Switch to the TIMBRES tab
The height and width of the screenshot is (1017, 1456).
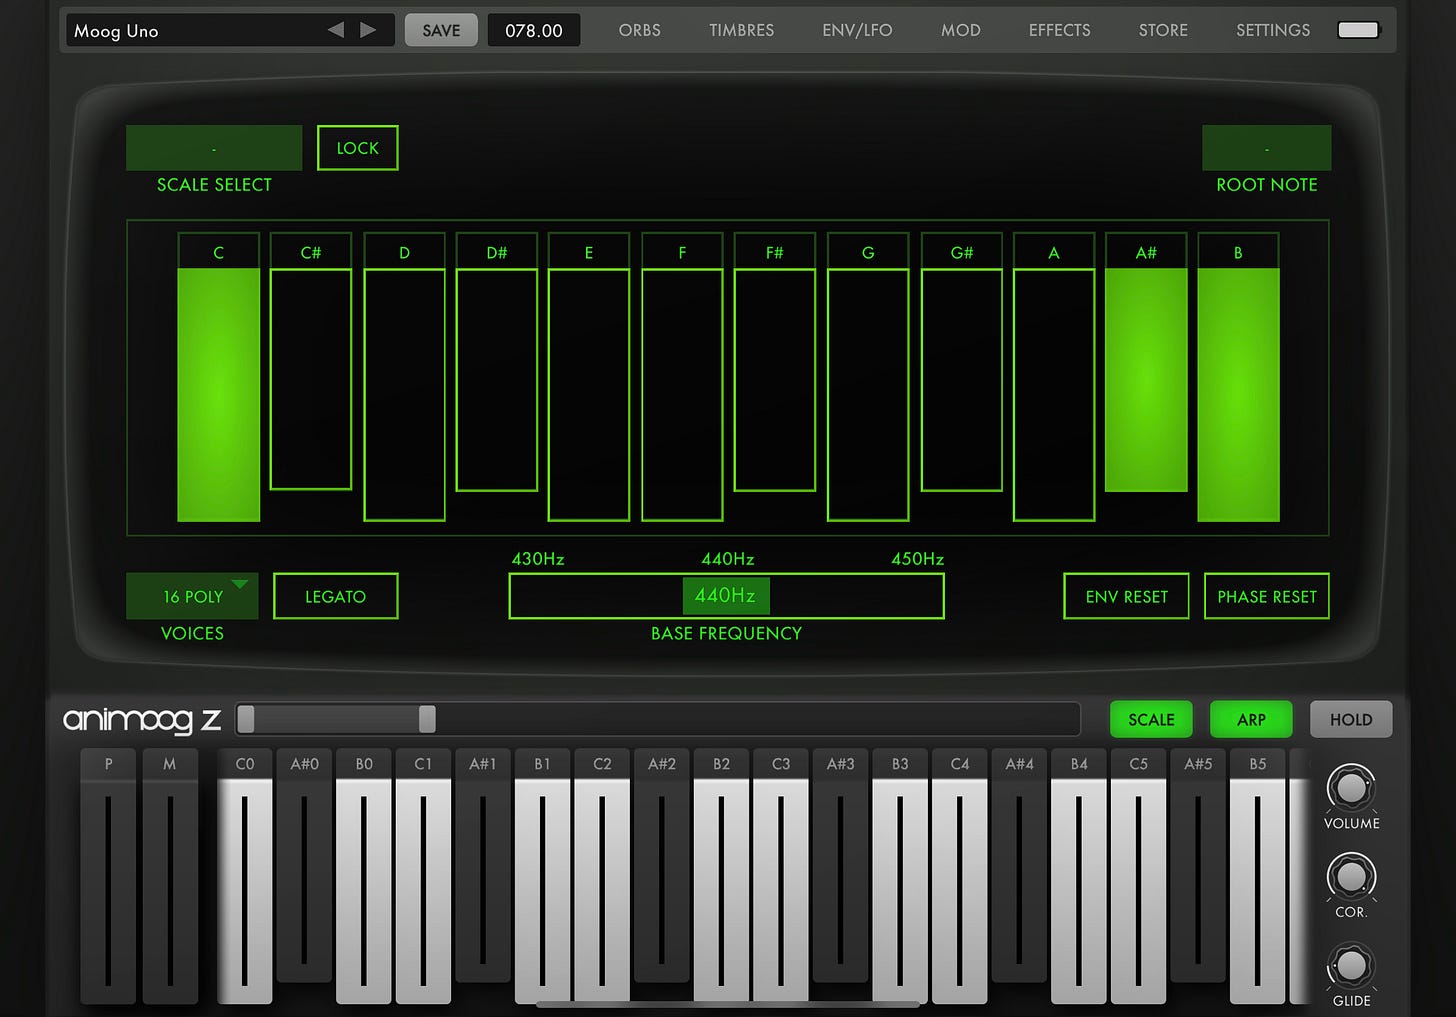pos(741,30)
